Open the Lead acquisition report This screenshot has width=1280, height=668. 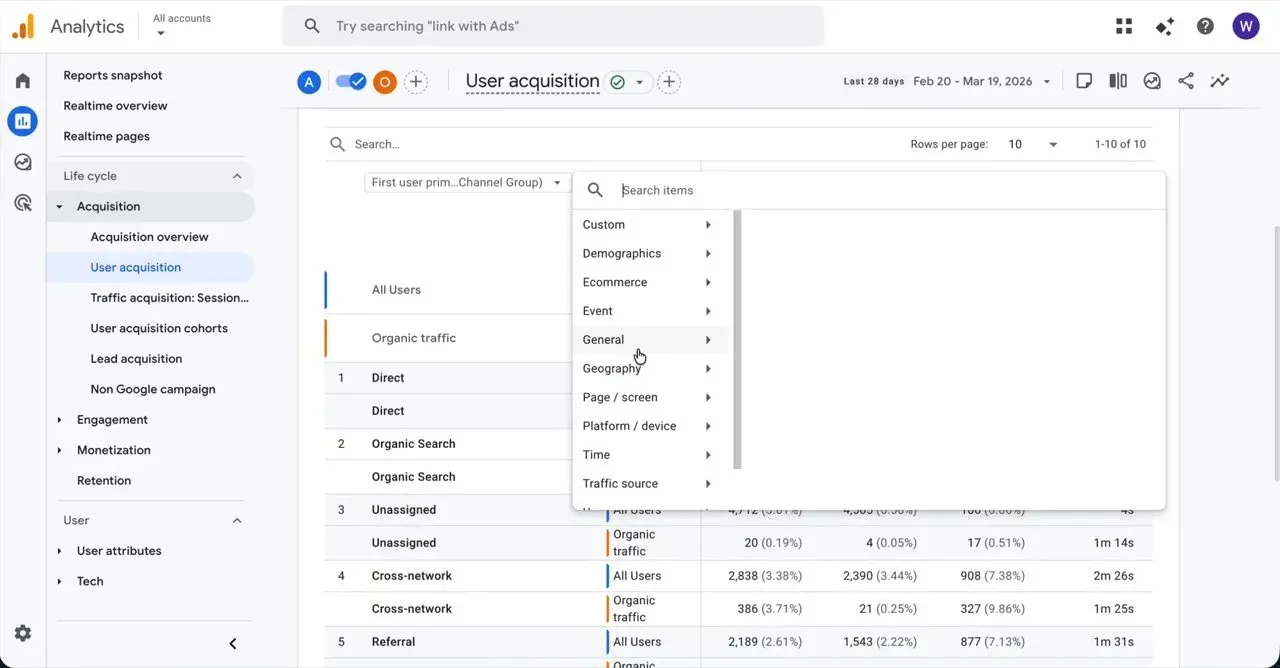(x=136, y=359)
